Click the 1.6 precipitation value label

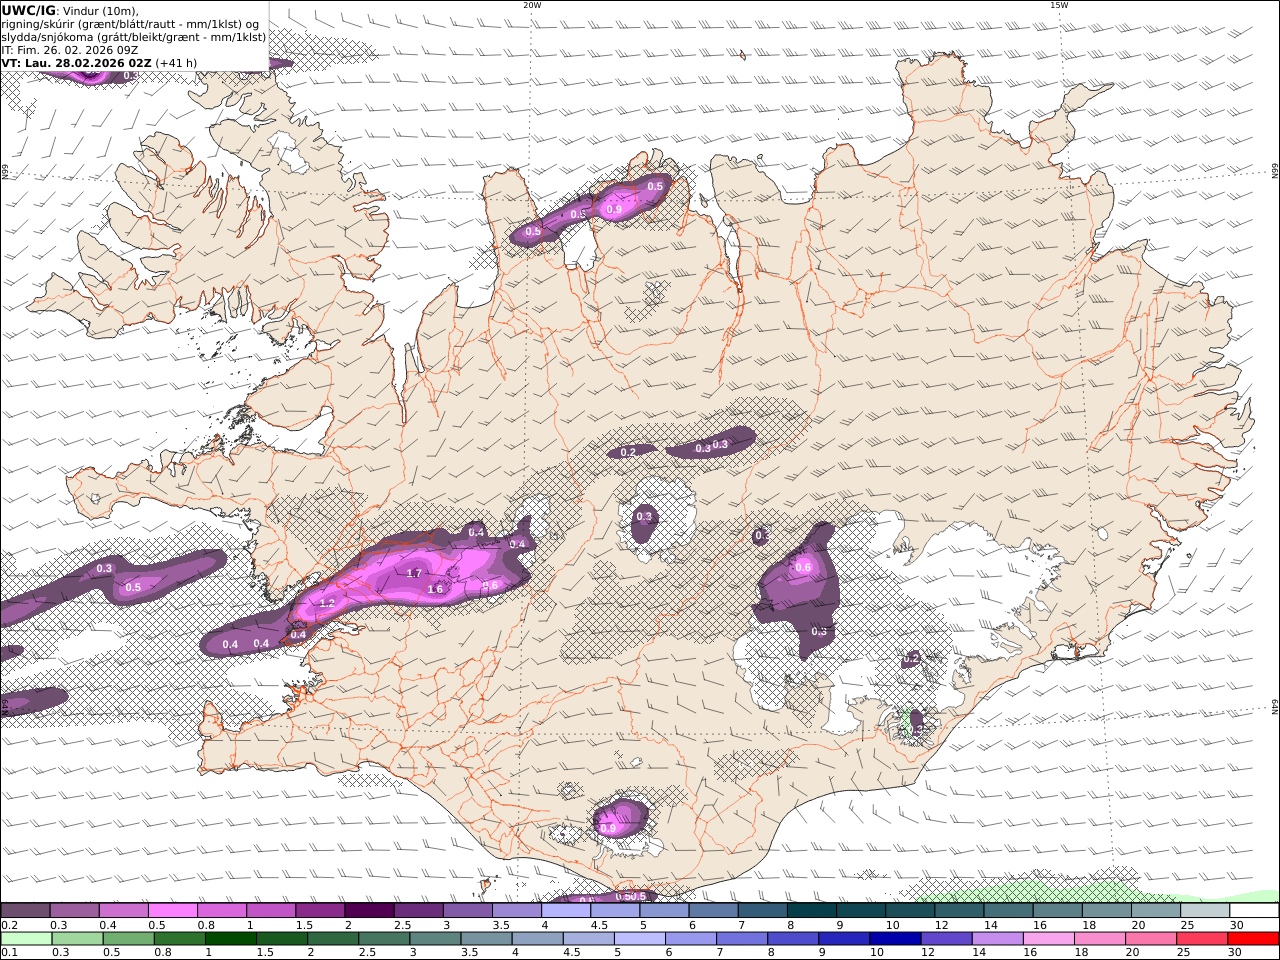[435, 589]
